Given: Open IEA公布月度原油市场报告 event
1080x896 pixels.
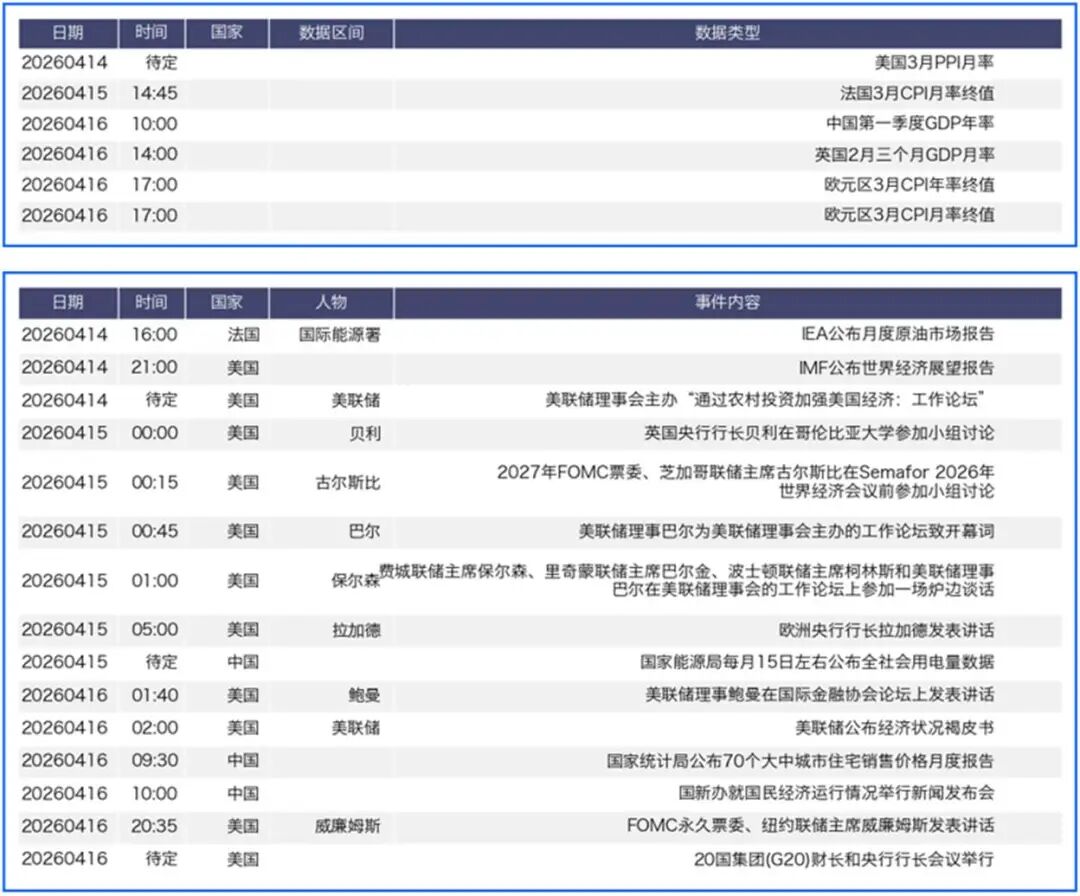Looking at the screenshot, I should point(897,335).
